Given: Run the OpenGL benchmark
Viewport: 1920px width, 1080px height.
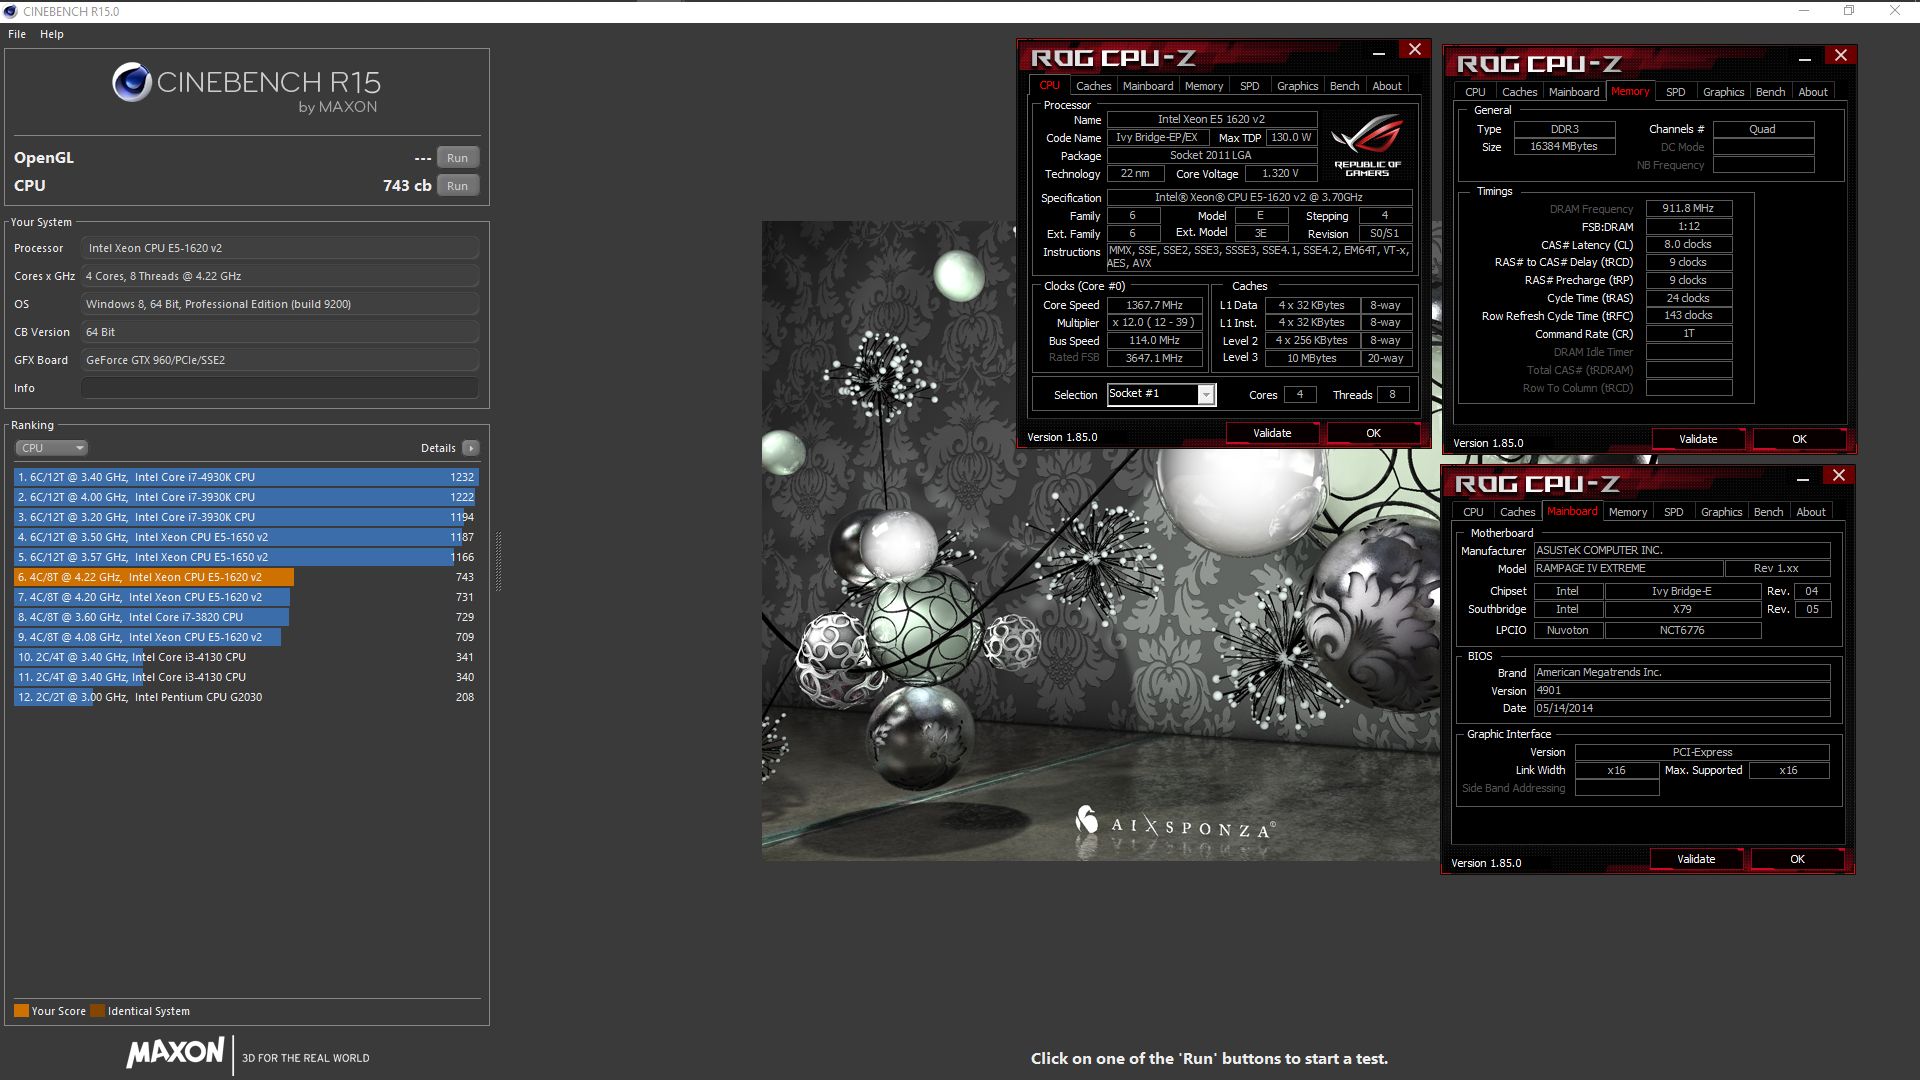Looking at the screenshot, I should [458, 158].
